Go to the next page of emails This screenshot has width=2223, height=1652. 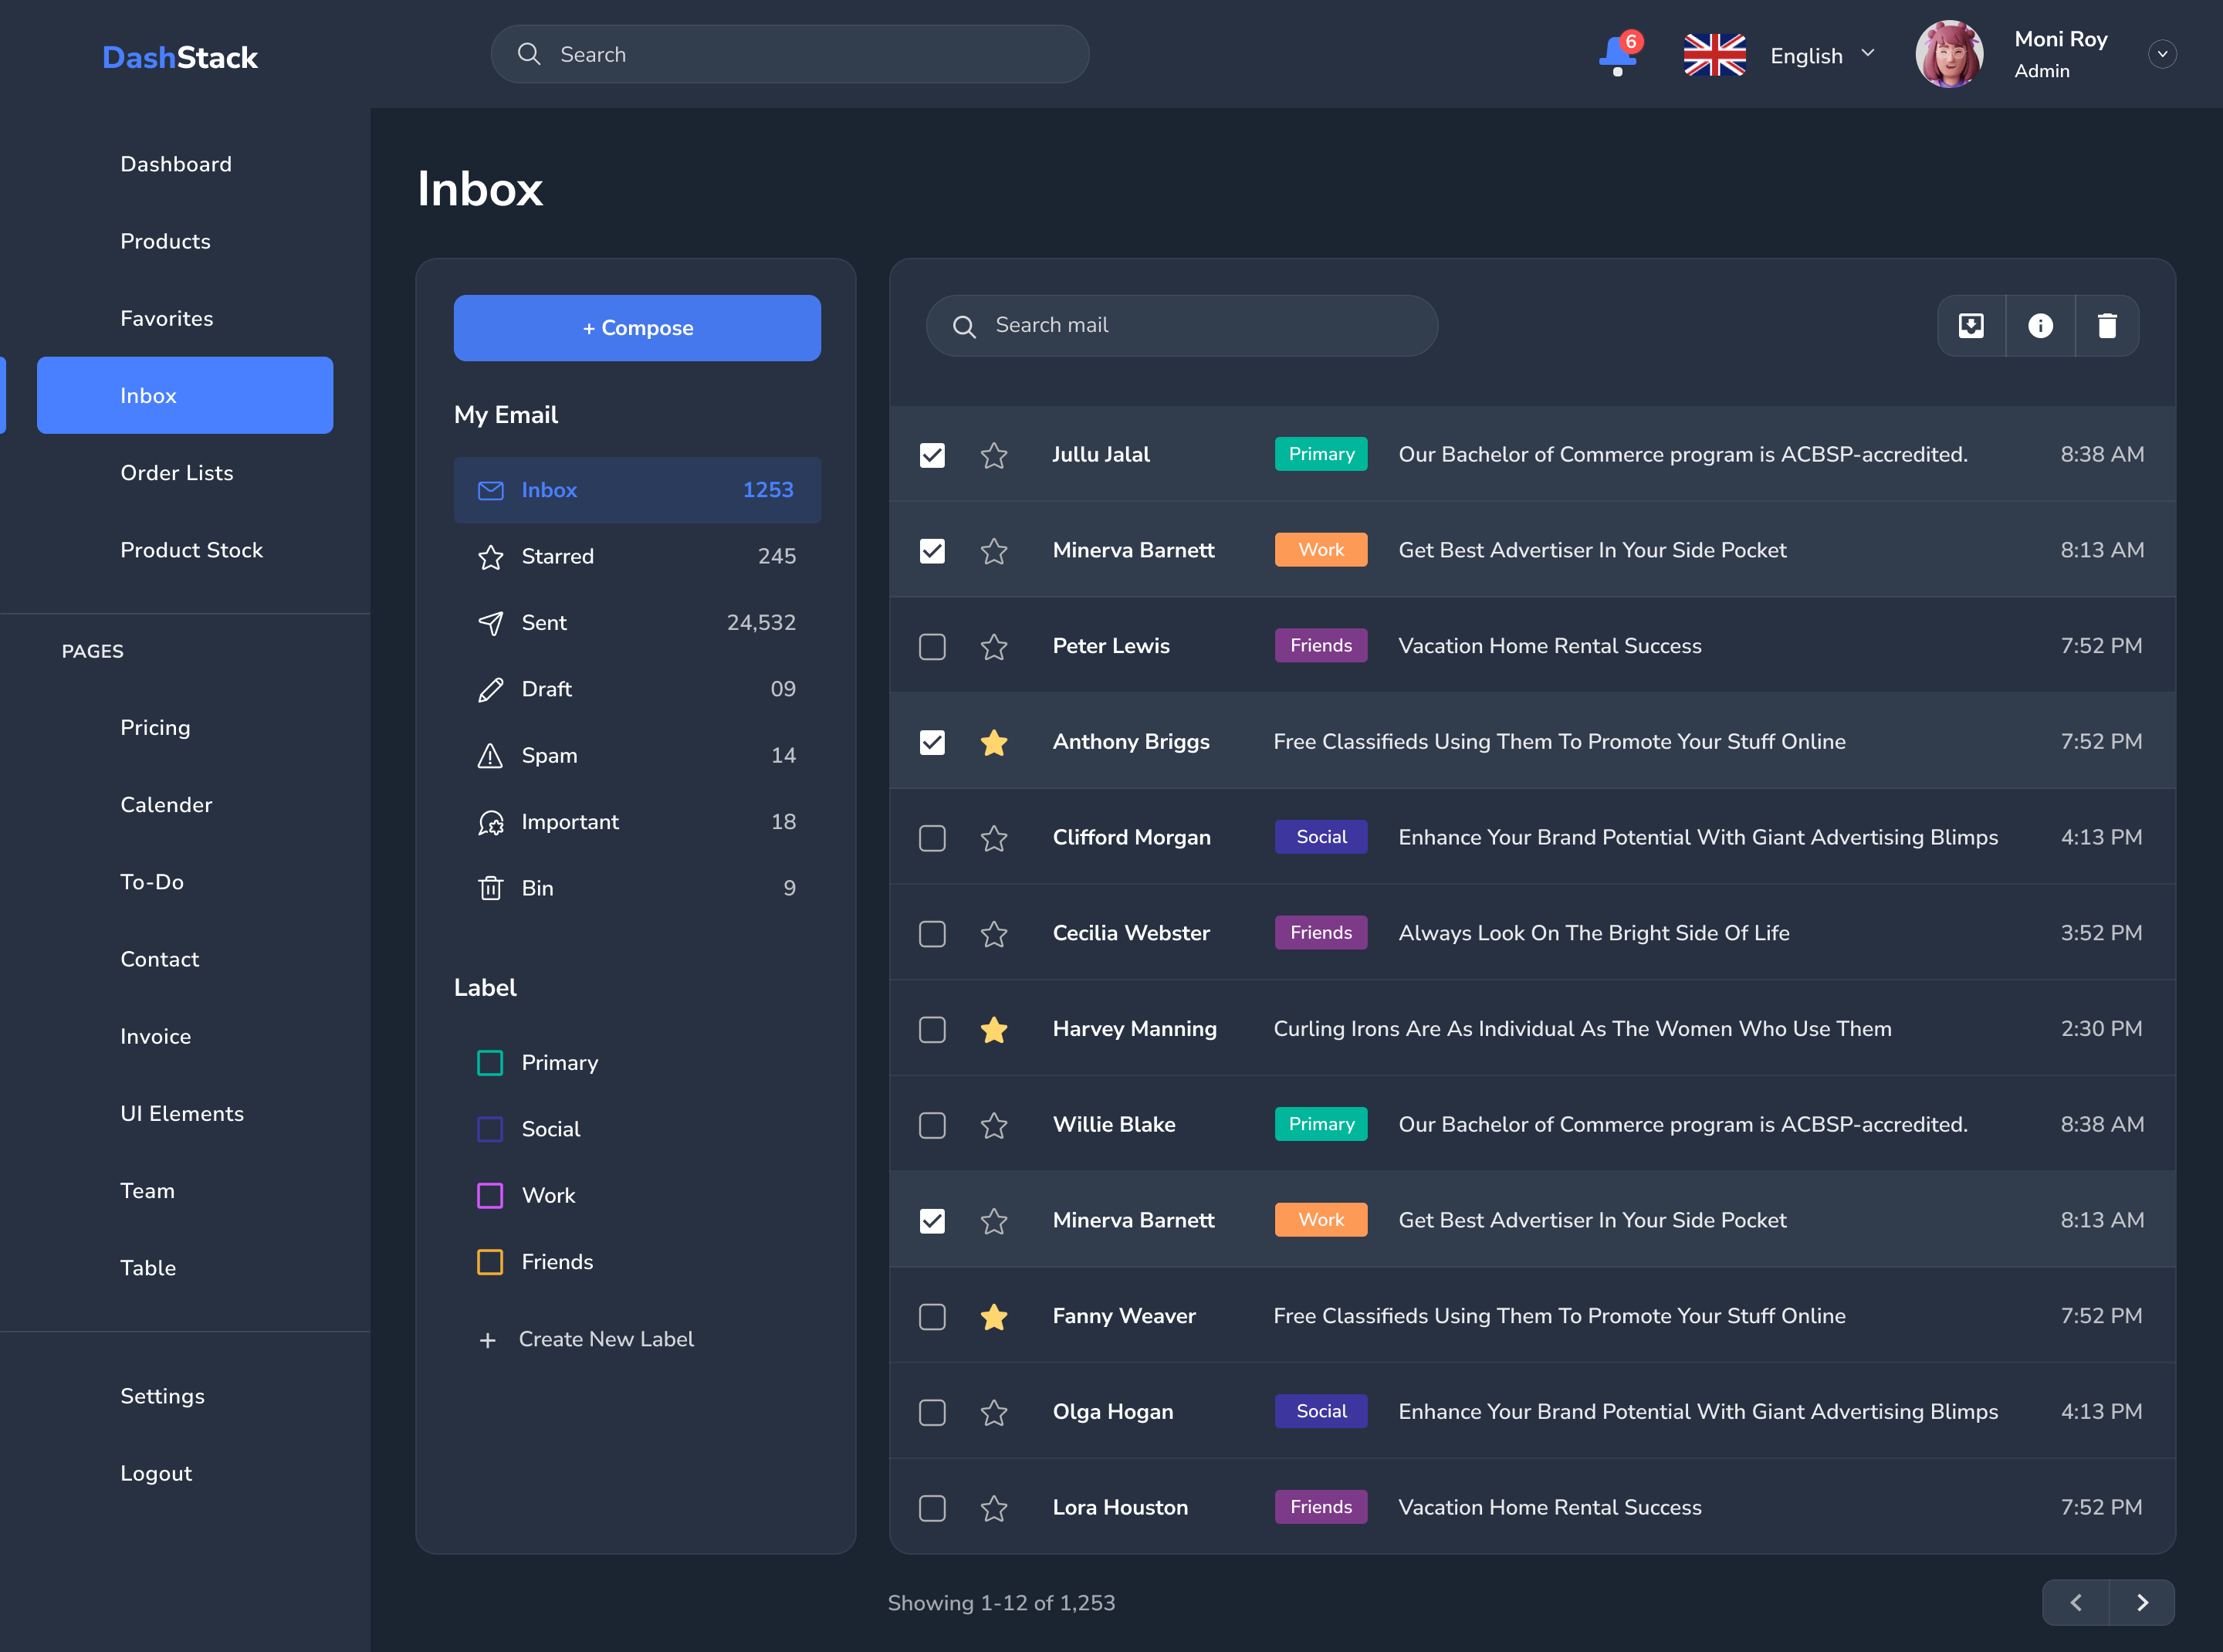point(2142,1603)
